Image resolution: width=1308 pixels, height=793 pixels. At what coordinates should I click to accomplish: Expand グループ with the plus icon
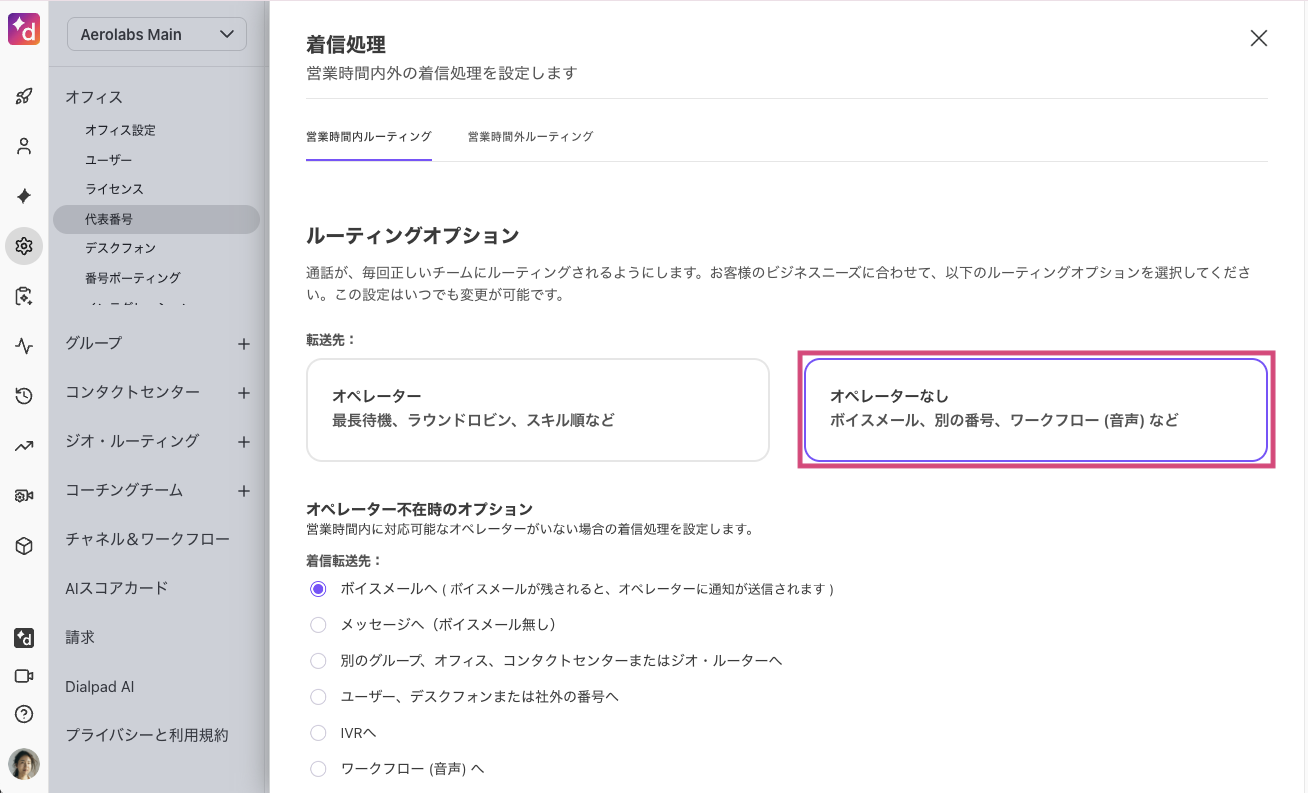click(243, 344)
